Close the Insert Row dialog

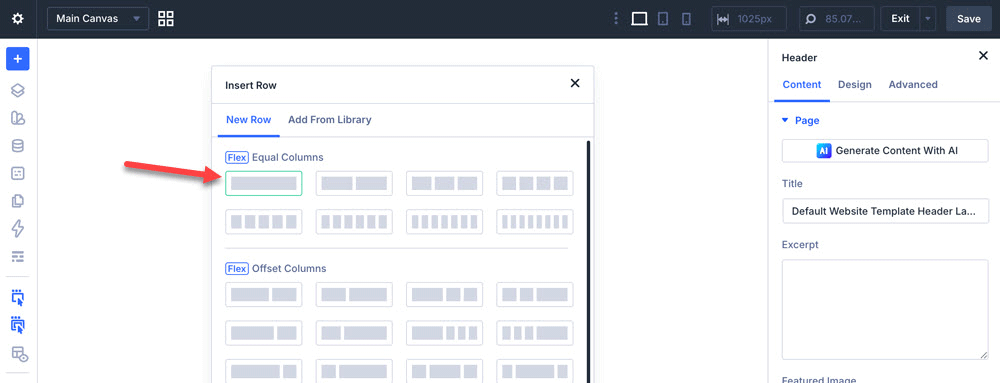click(575, 83)
